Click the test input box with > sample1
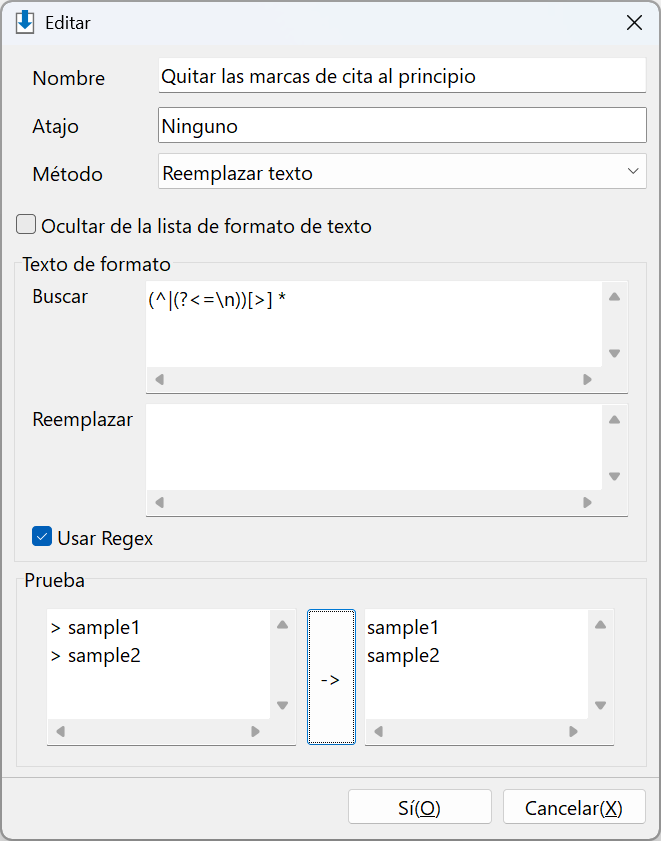 click(158, 664)
